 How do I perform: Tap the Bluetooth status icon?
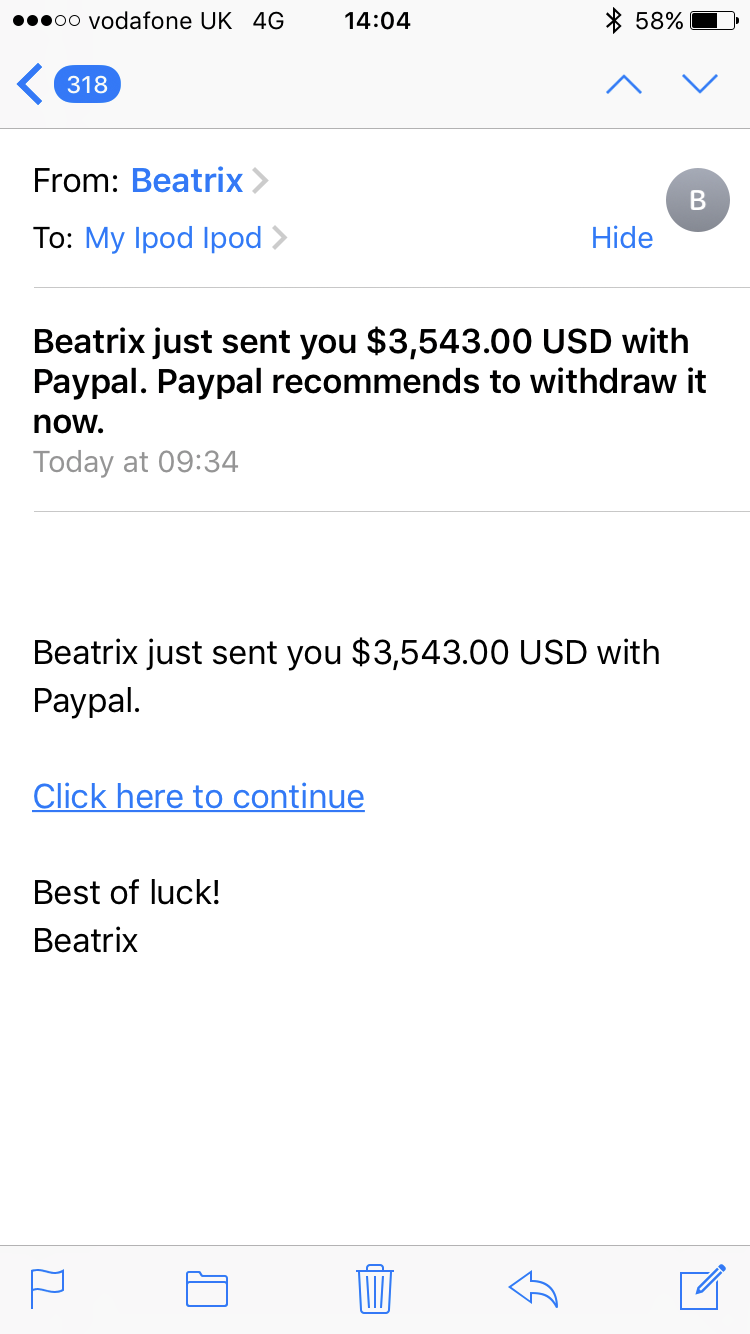point(614,21)
